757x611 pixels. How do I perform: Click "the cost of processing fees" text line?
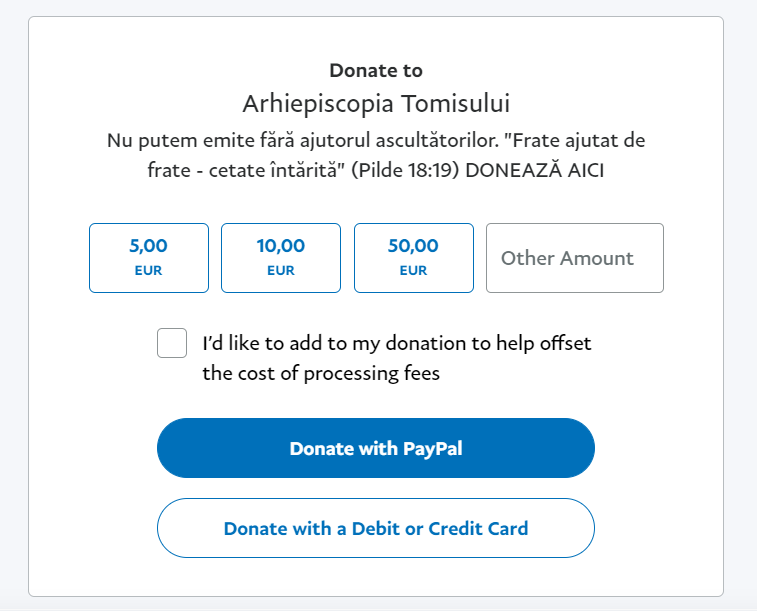(321, 374)
